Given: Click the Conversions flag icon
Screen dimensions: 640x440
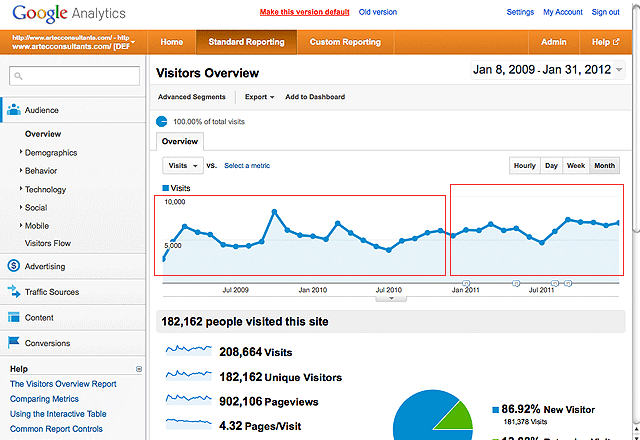Looking at the screenshot, I should tap(14, 343).
